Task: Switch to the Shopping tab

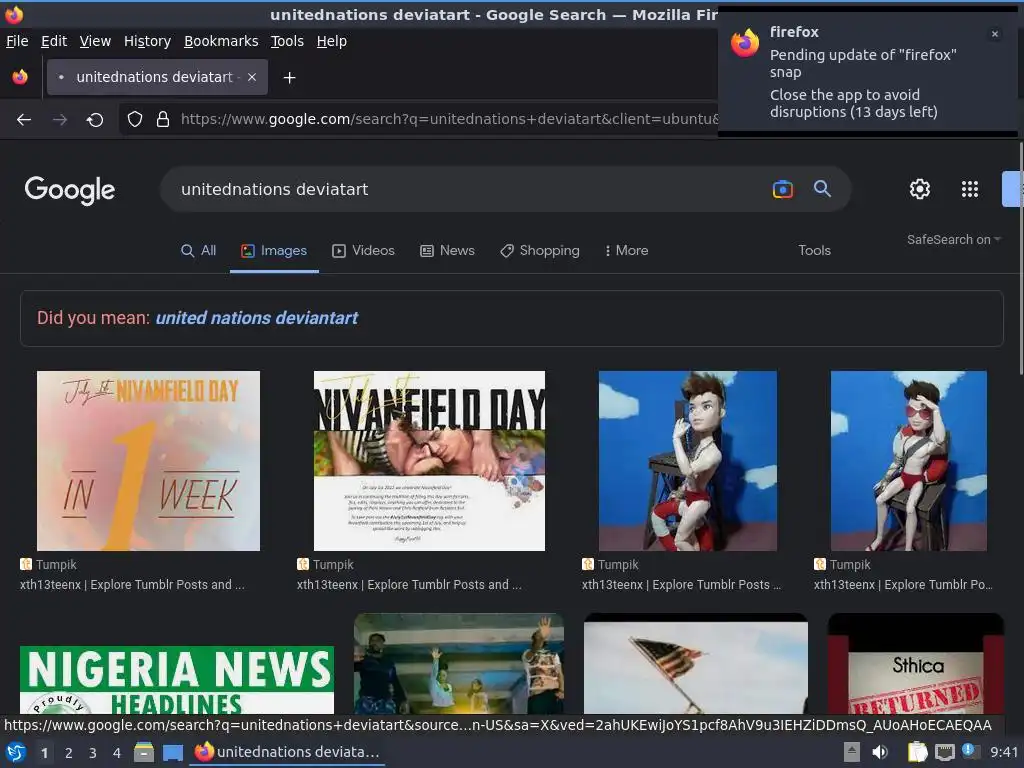Action: pyautogui.click(x=540, y=251)
